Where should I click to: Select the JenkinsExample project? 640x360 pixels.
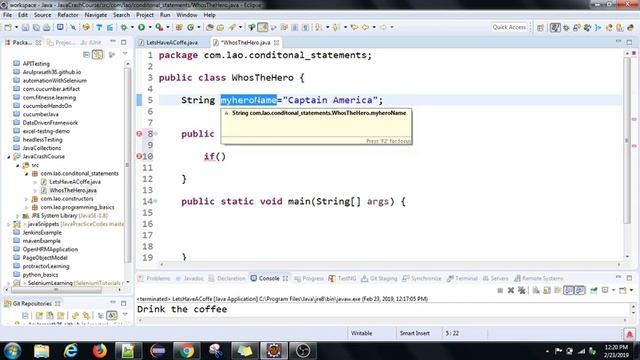click(42, 233)
